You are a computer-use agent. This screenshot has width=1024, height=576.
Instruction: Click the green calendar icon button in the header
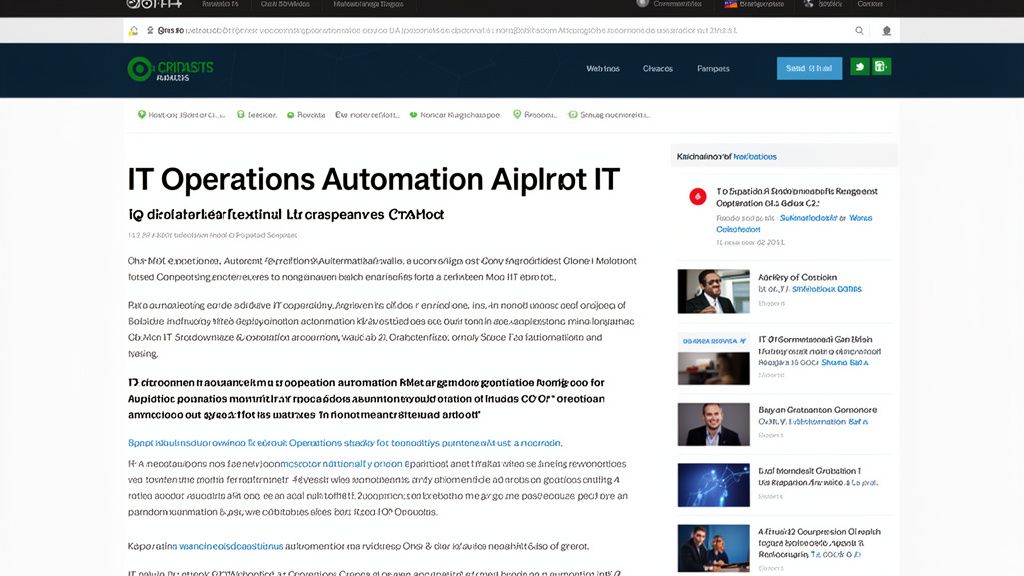pos(881,67)
